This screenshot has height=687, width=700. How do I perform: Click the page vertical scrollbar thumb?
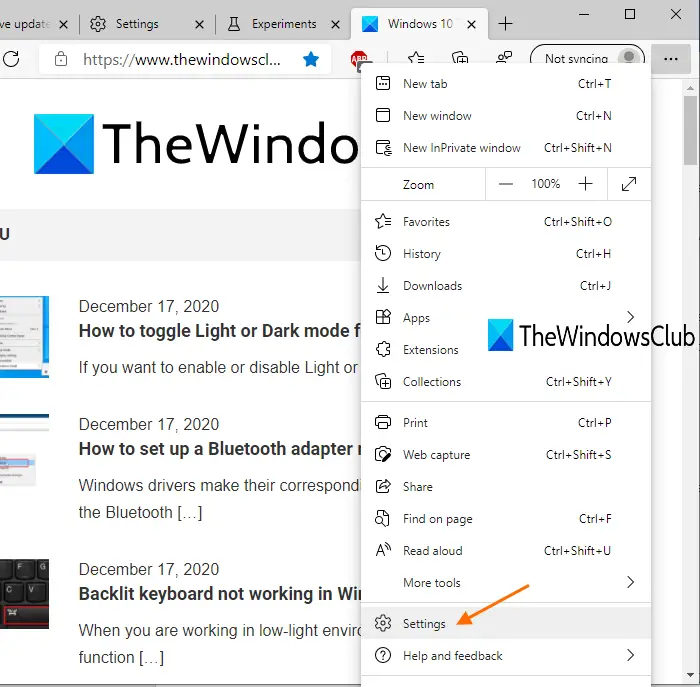pos(691,130)
